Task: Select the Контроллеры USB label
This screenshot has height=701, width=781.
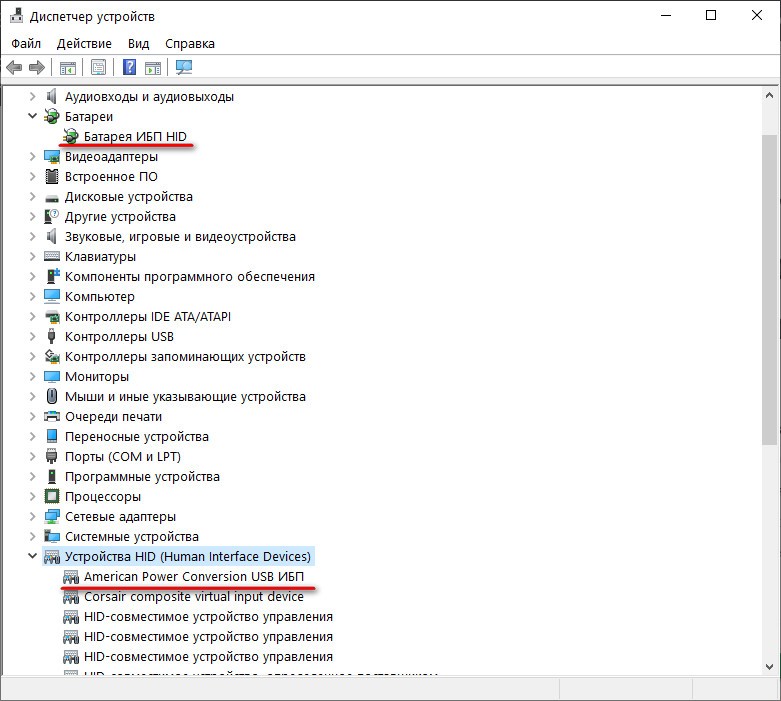Action: pos(119,336)
